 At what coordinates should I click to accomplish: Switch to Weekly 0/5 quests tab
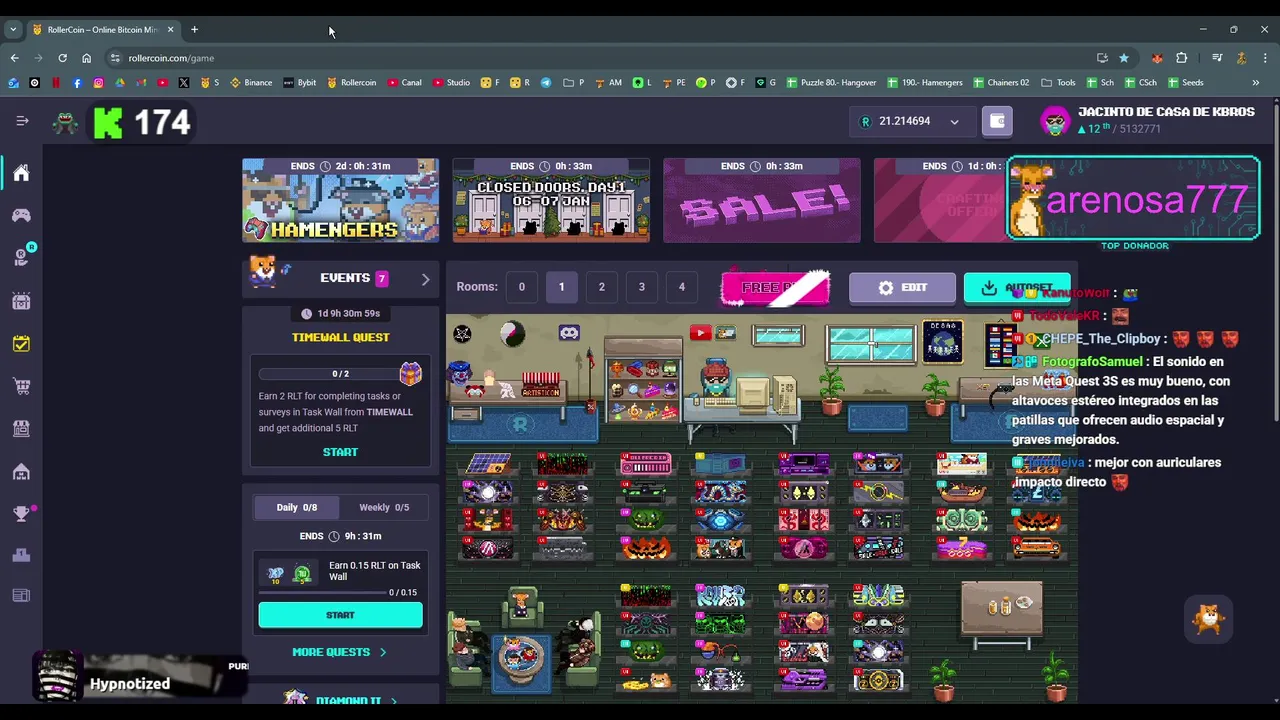point(384,507)
